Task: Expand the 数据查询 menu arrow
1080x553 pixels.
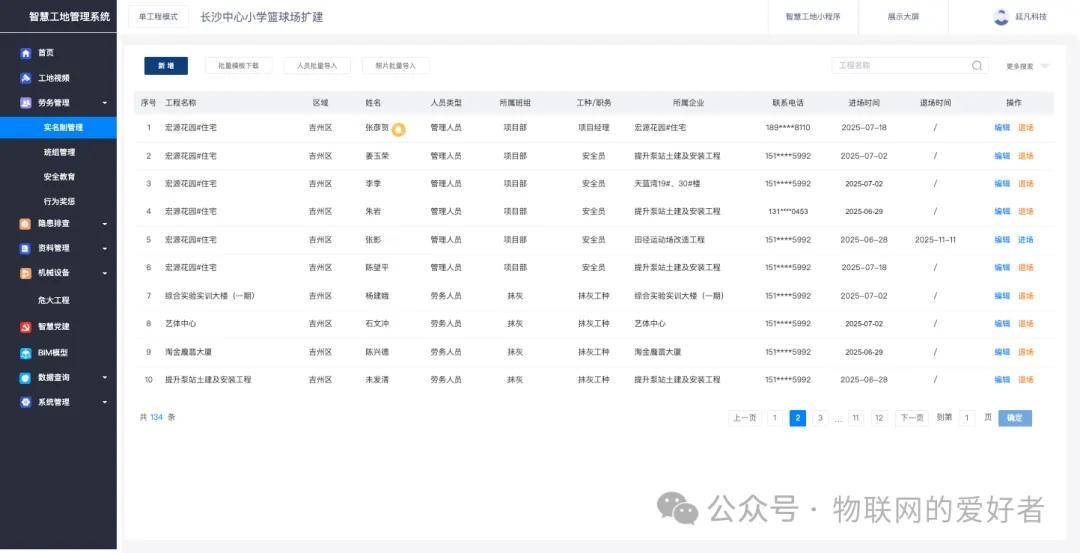Action: click(105, 377)
